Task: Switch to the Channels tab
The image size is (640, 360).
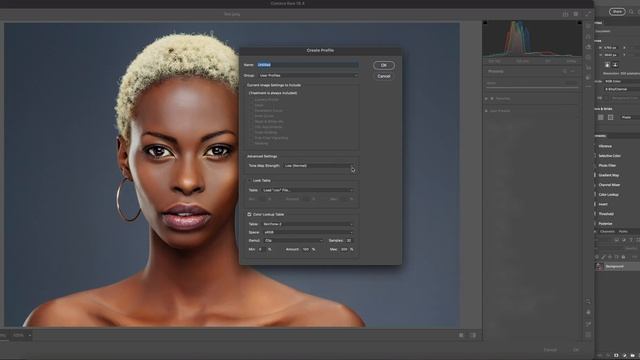Action: coord(607,231)
